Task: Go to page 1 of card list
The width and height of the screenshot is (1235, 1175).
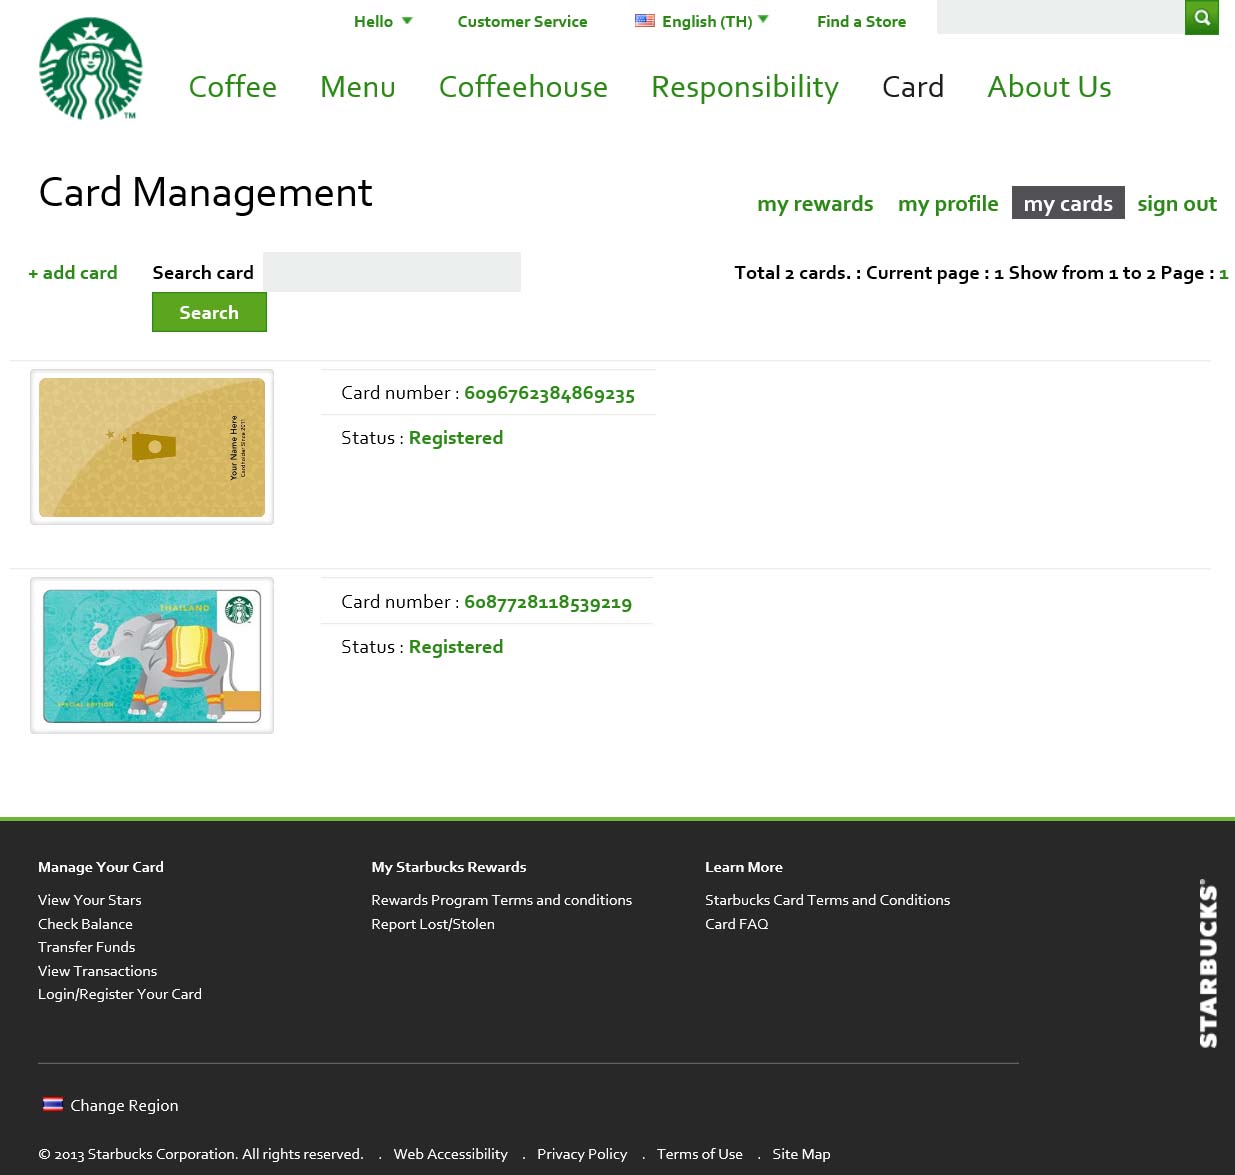Action: click(1223, 273)
